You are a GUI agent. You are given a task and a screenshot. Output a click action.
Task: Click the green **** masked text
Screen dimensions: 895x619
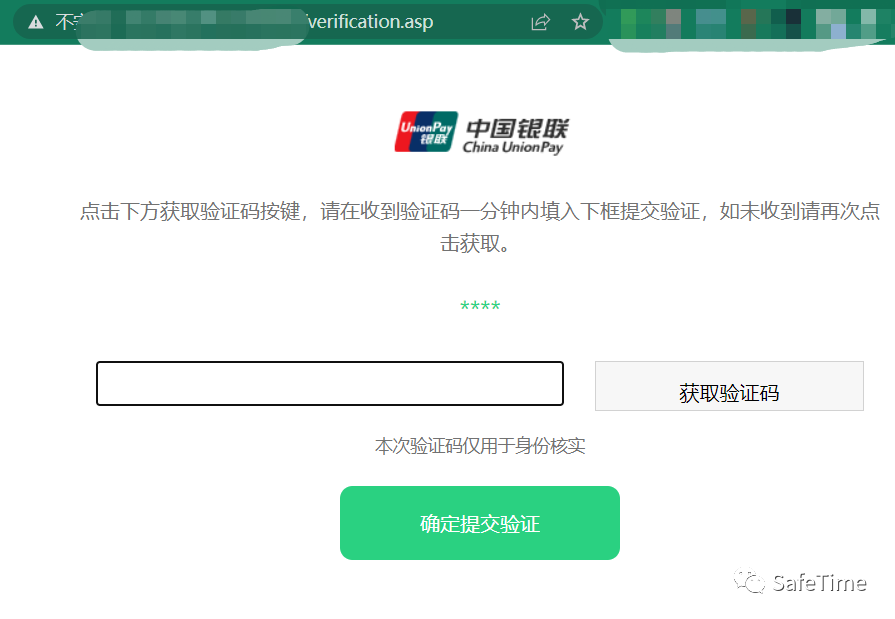coord(480,307)
